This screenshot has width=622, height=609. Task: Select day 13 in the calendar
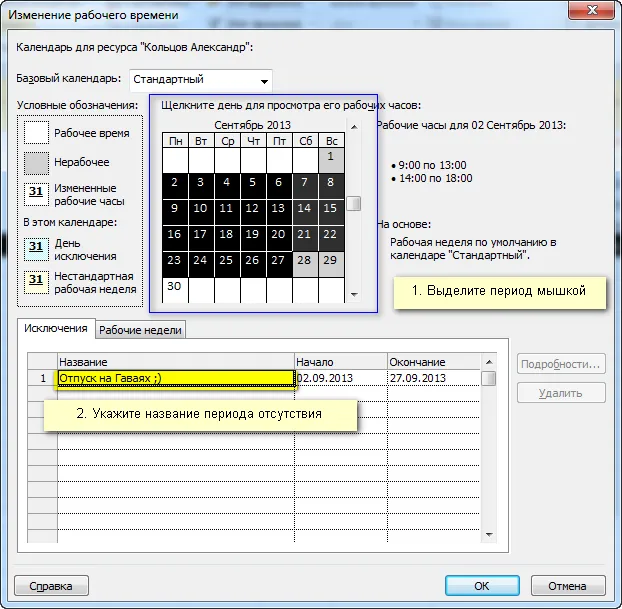(x=279, y=212)
